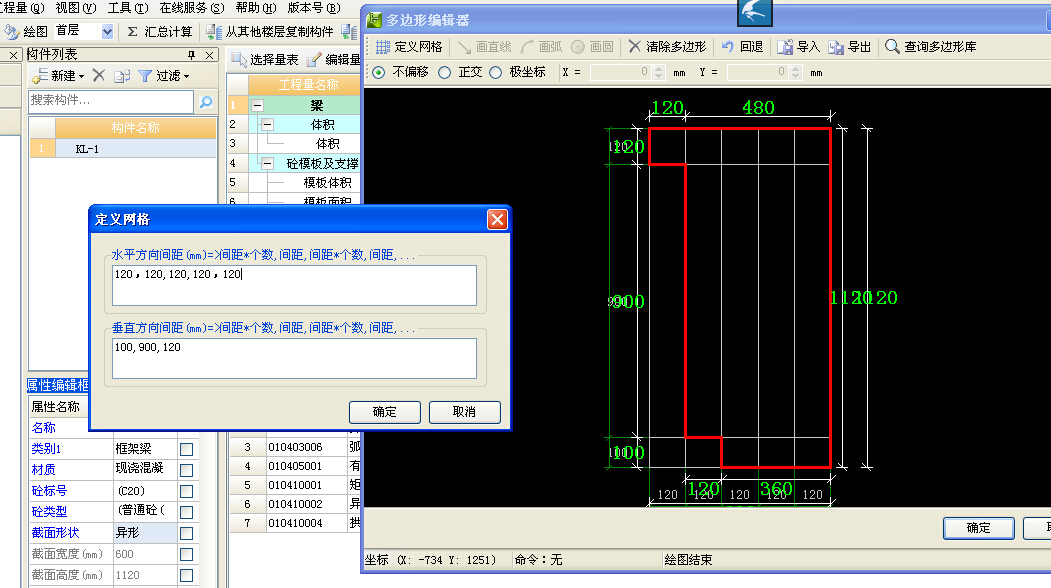The image size is (1051, 588).
Task: Click the 工程量名称 column header
Action: click(x=304, y=85)
